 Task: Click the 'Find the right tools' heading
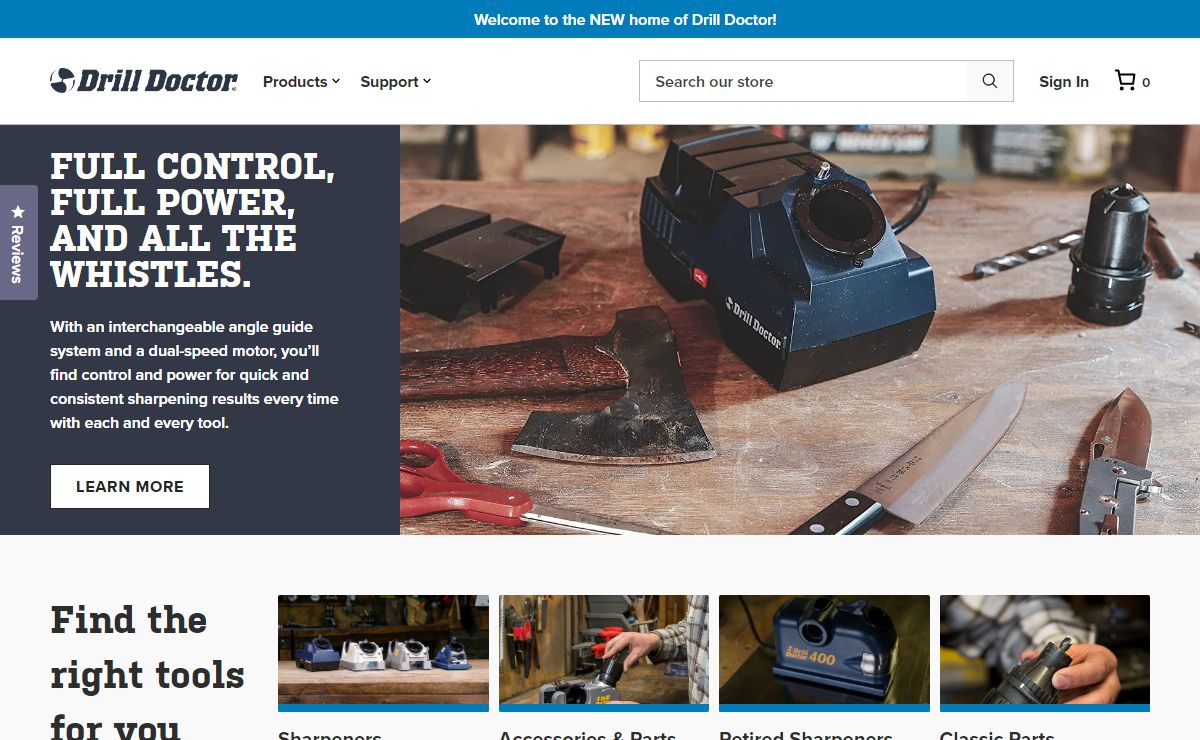pos(148,672)
